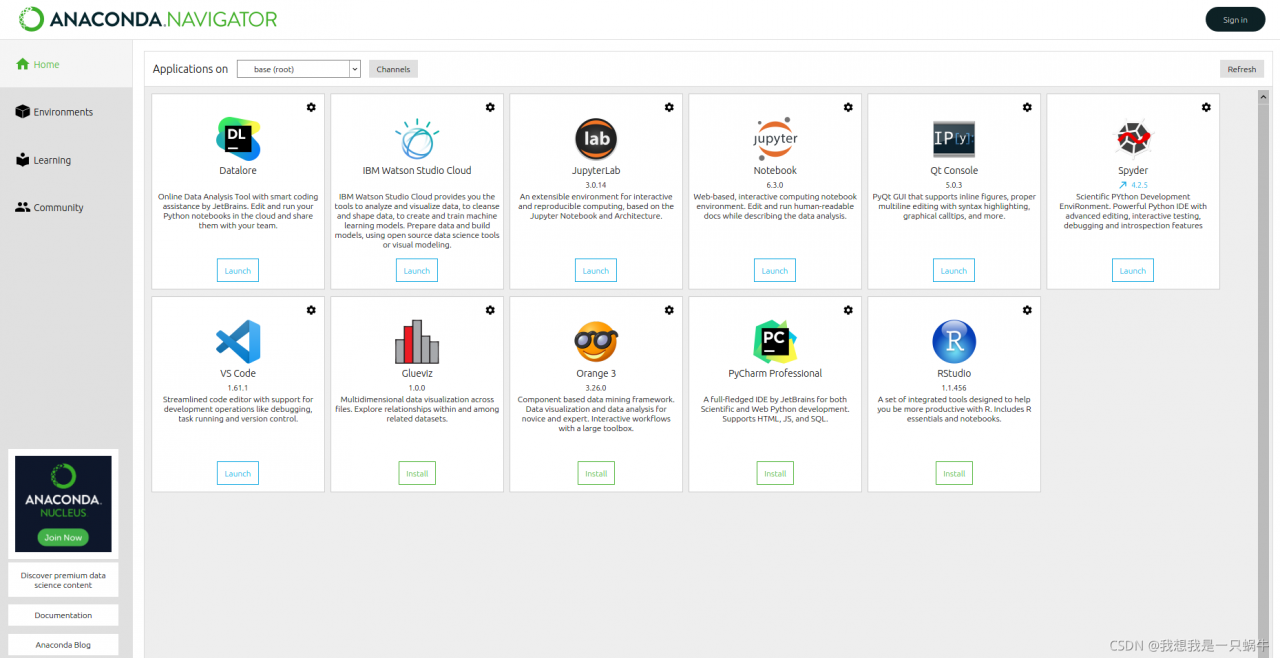Refresh the applications list
This screenshot has height=658, width=1280.
pos(1242,69)
